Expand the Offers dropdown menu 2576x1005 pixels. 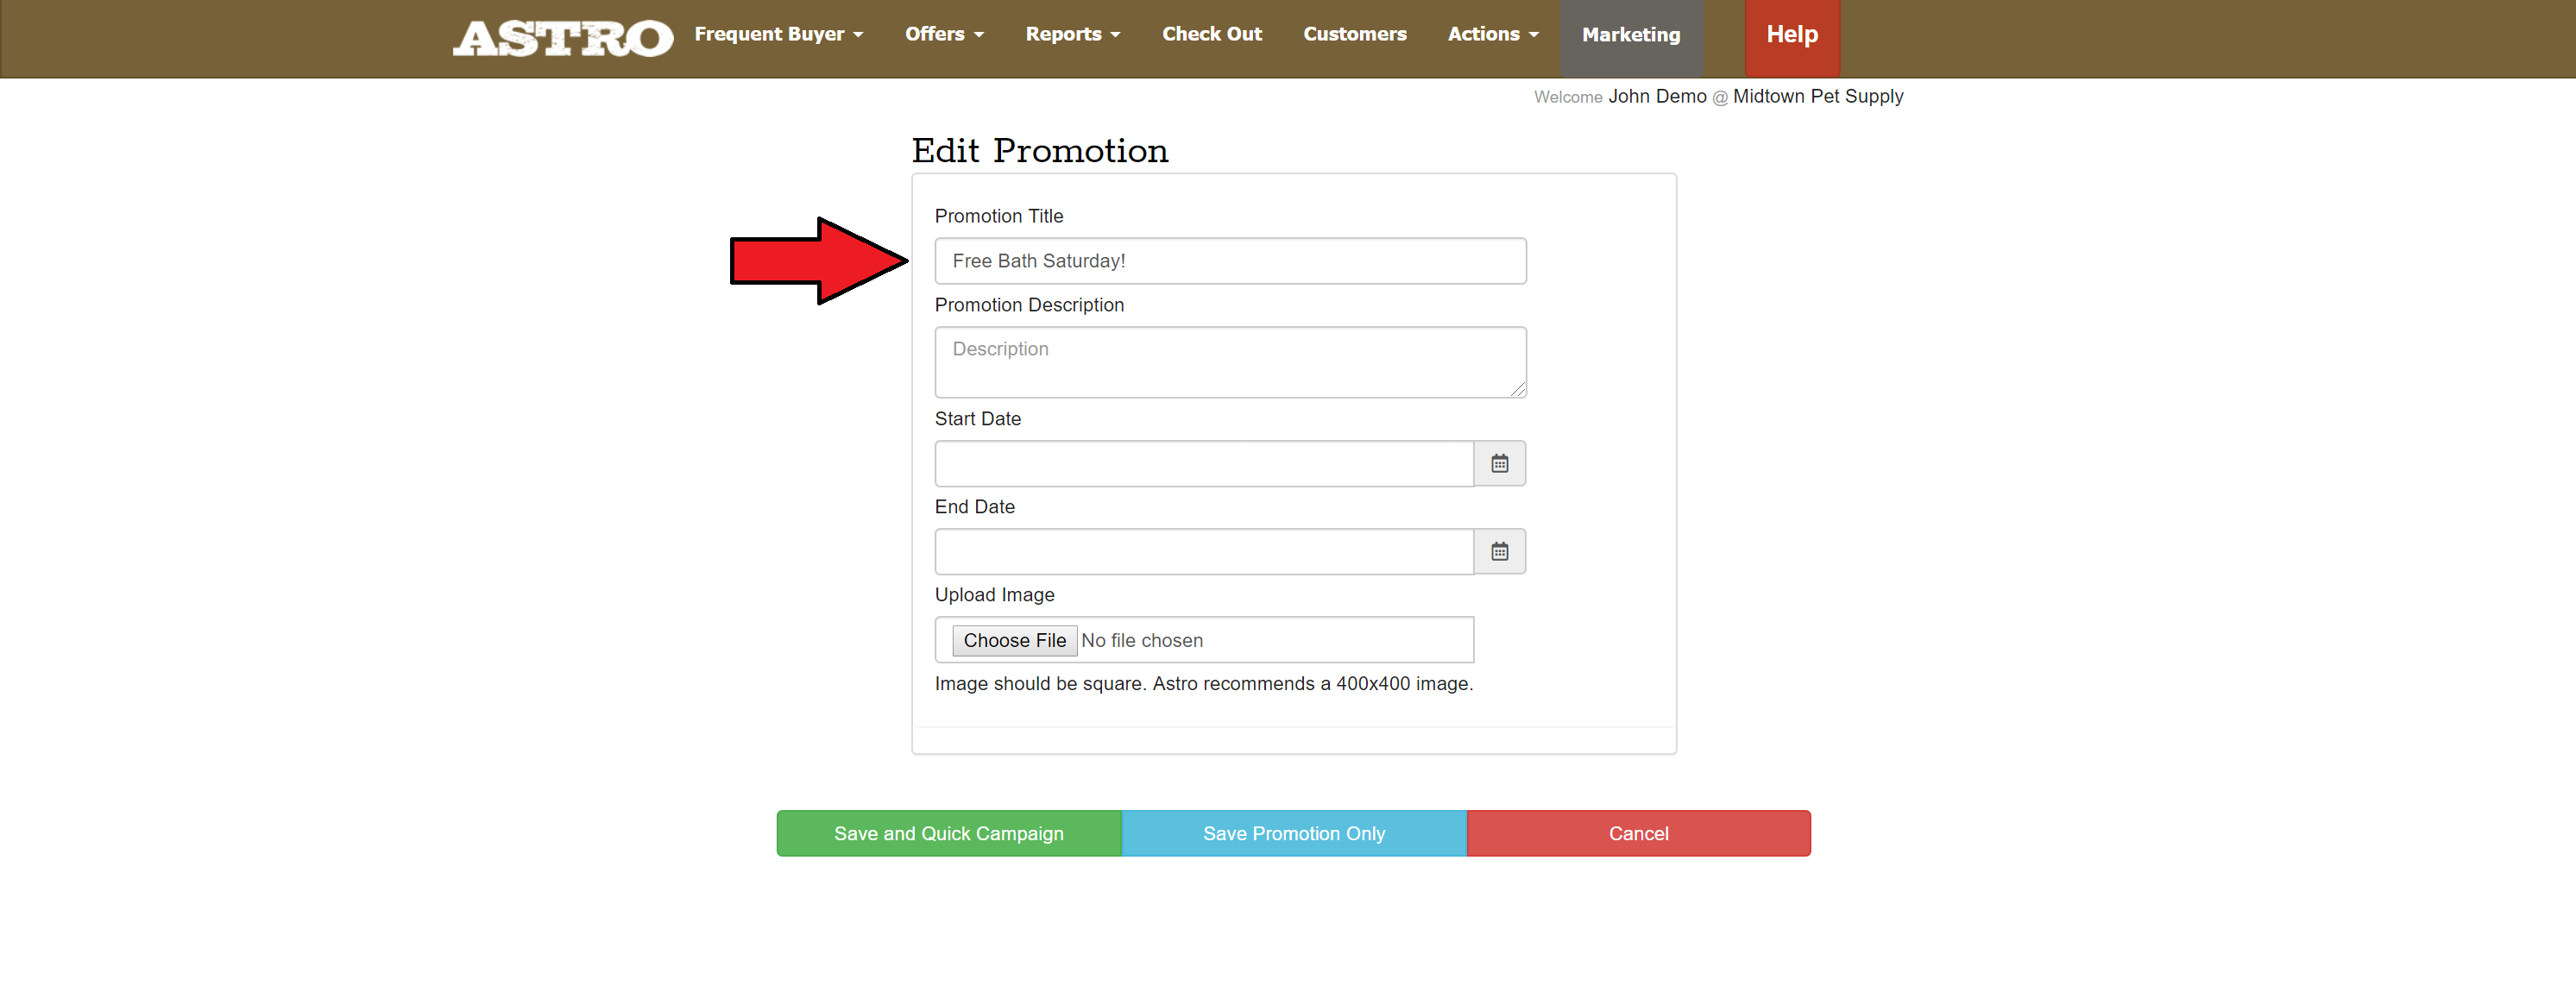pyautogui.click(x=943, y=34)
